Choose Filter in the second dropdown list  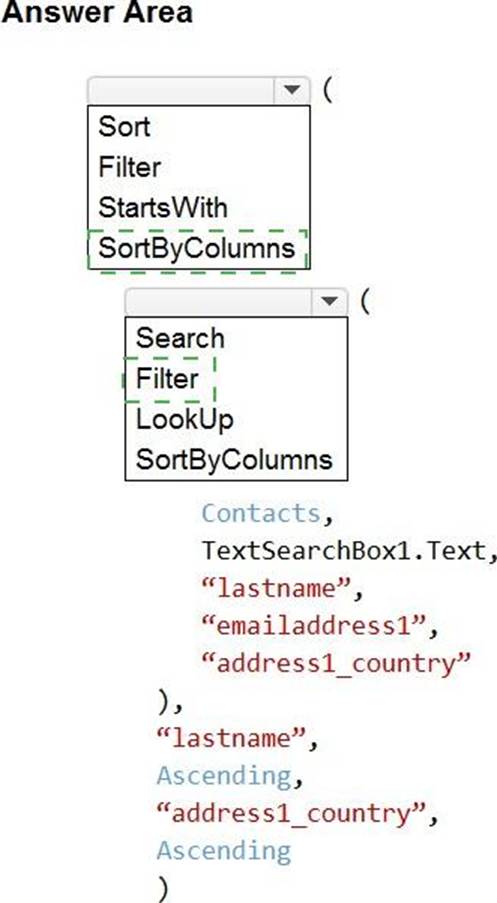(168, 378)
